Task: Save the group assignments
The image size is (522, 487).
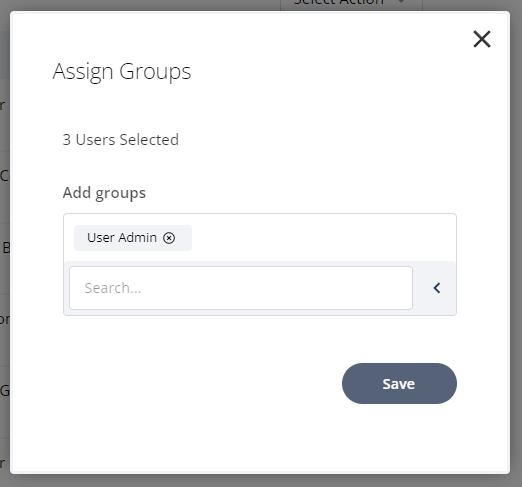Action: 399,384
